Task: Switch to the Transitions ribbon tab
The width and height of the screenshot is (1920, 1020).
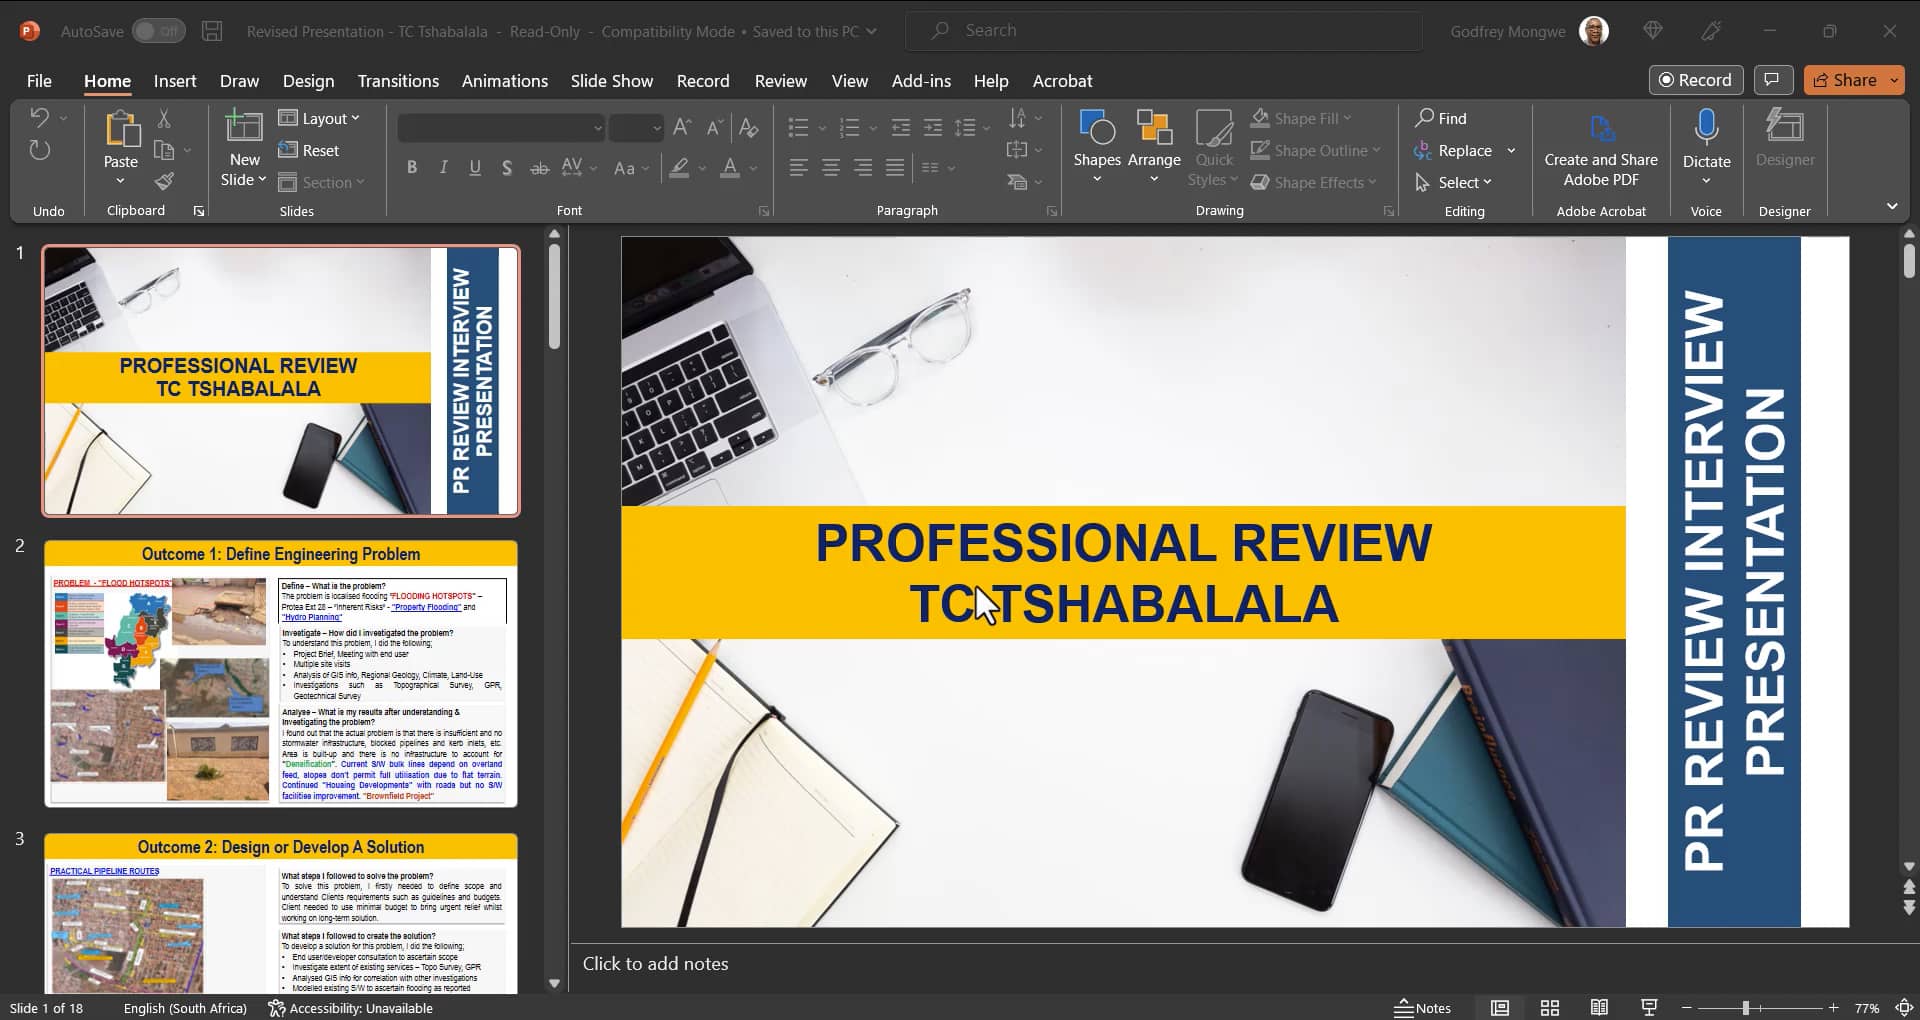Action: point(398,81)
